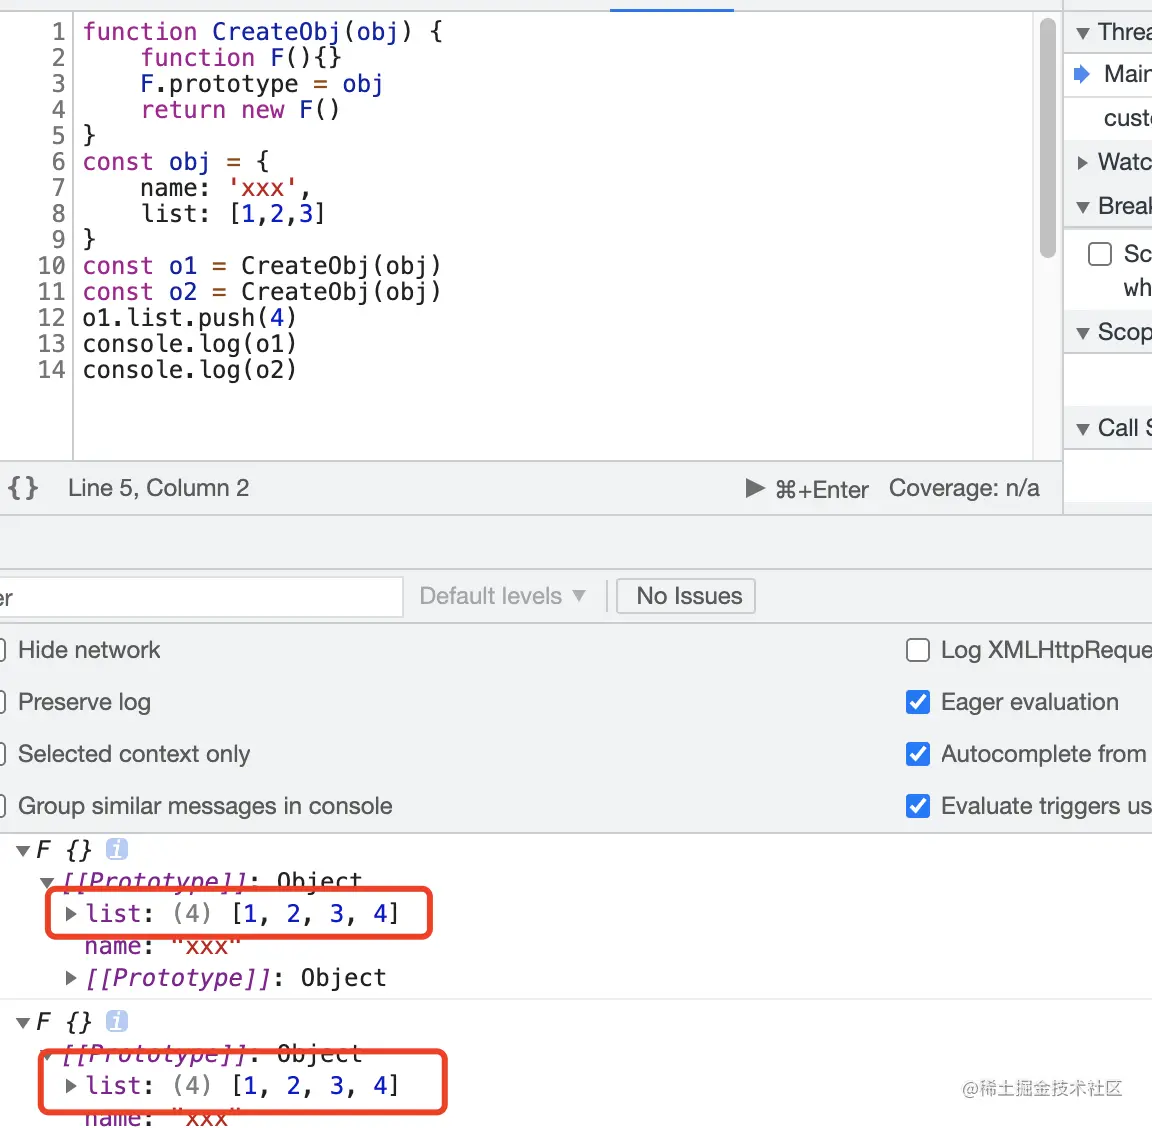Click the code editor vertical scrollbar

(1048, 139)
